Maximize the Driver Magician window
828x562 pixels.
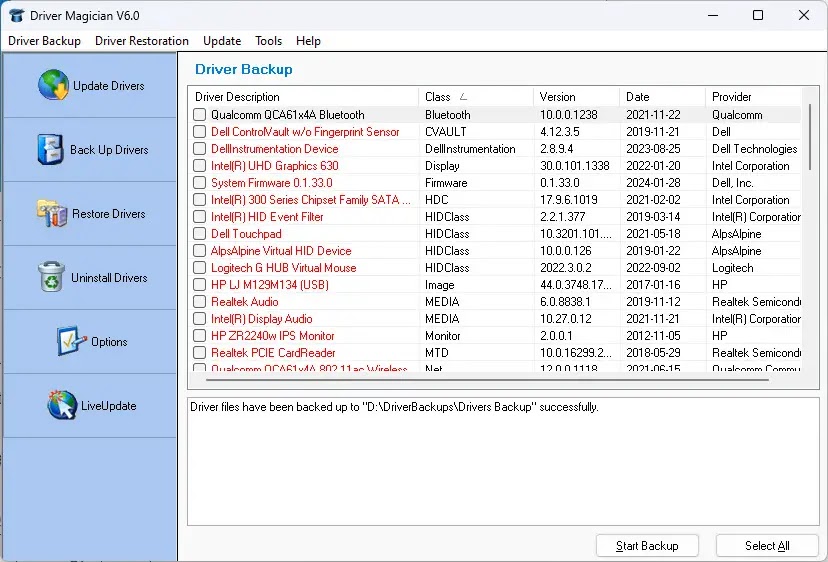coord(758,15)
